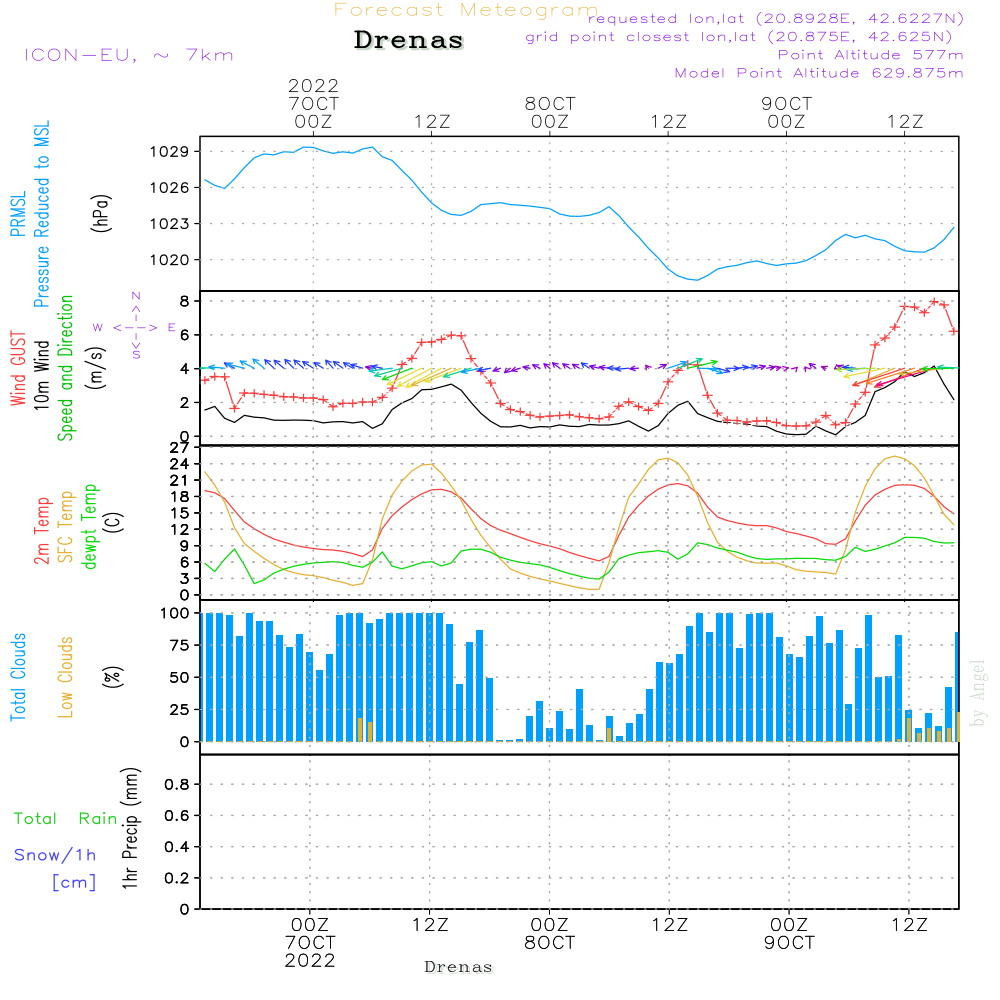This screenshot has height=1000, width=1000.
Task: Click the 100 cloud percentage tick label
Action: pos(175,614)
